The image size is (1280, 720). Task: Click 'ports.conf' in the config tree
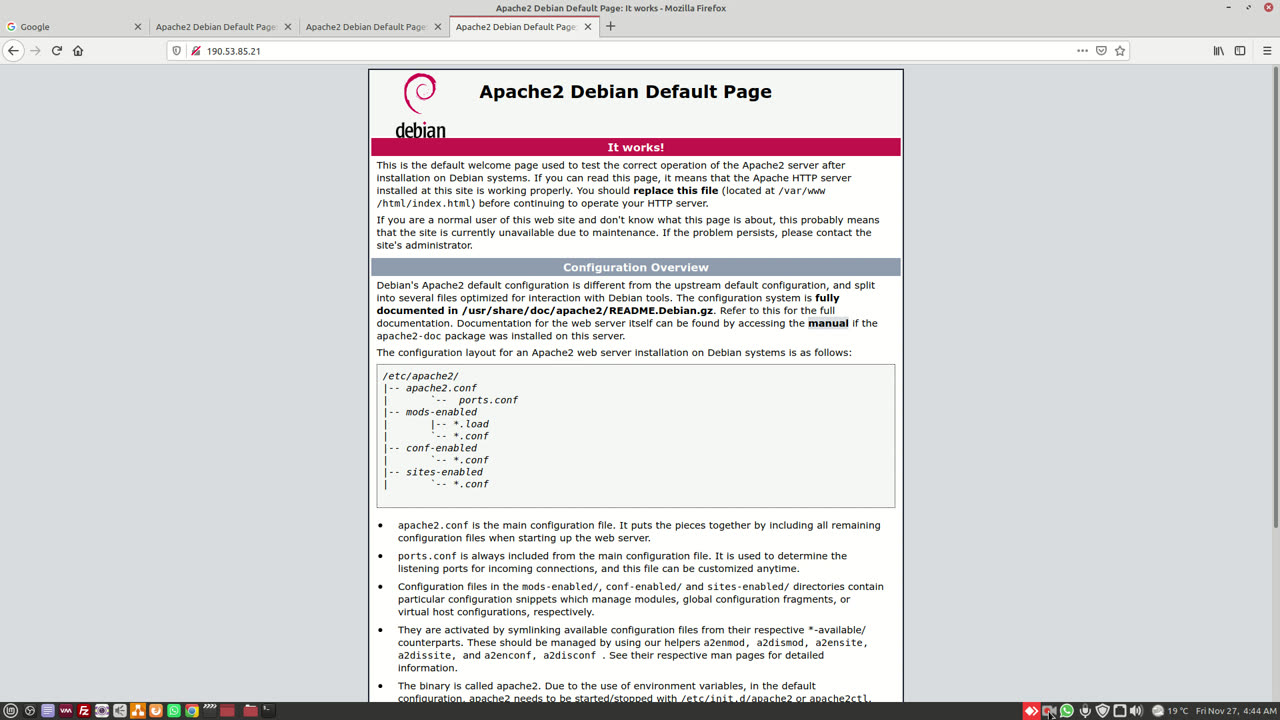click(x=488, y=400)
